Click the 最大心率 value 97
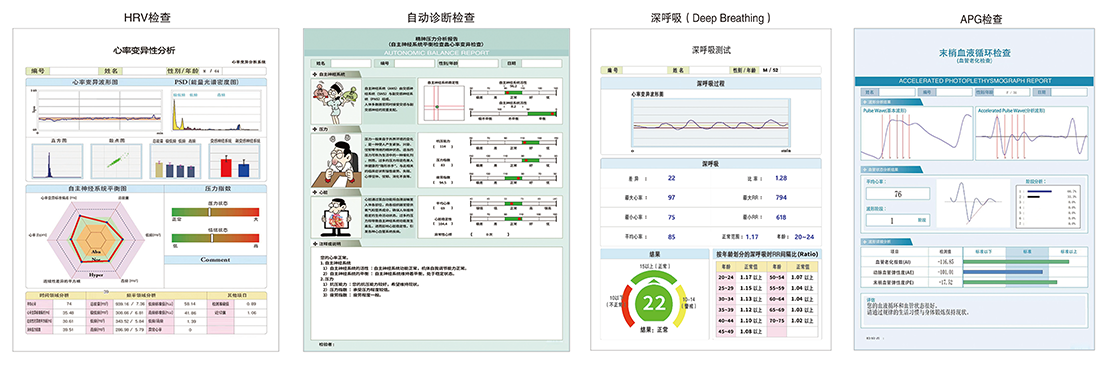Viewport: 1108px width, 365px height. coord(671,197)
